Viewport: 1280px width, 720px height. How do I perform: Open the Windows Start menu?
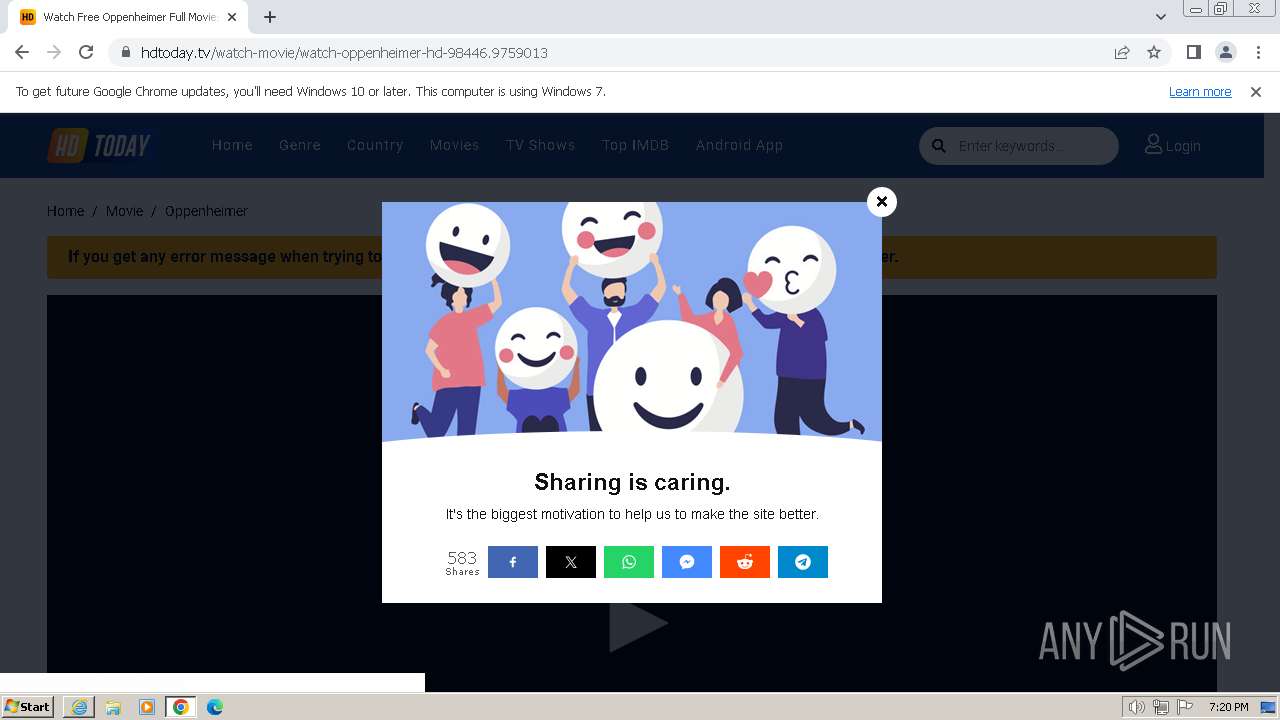click(28, 707)
